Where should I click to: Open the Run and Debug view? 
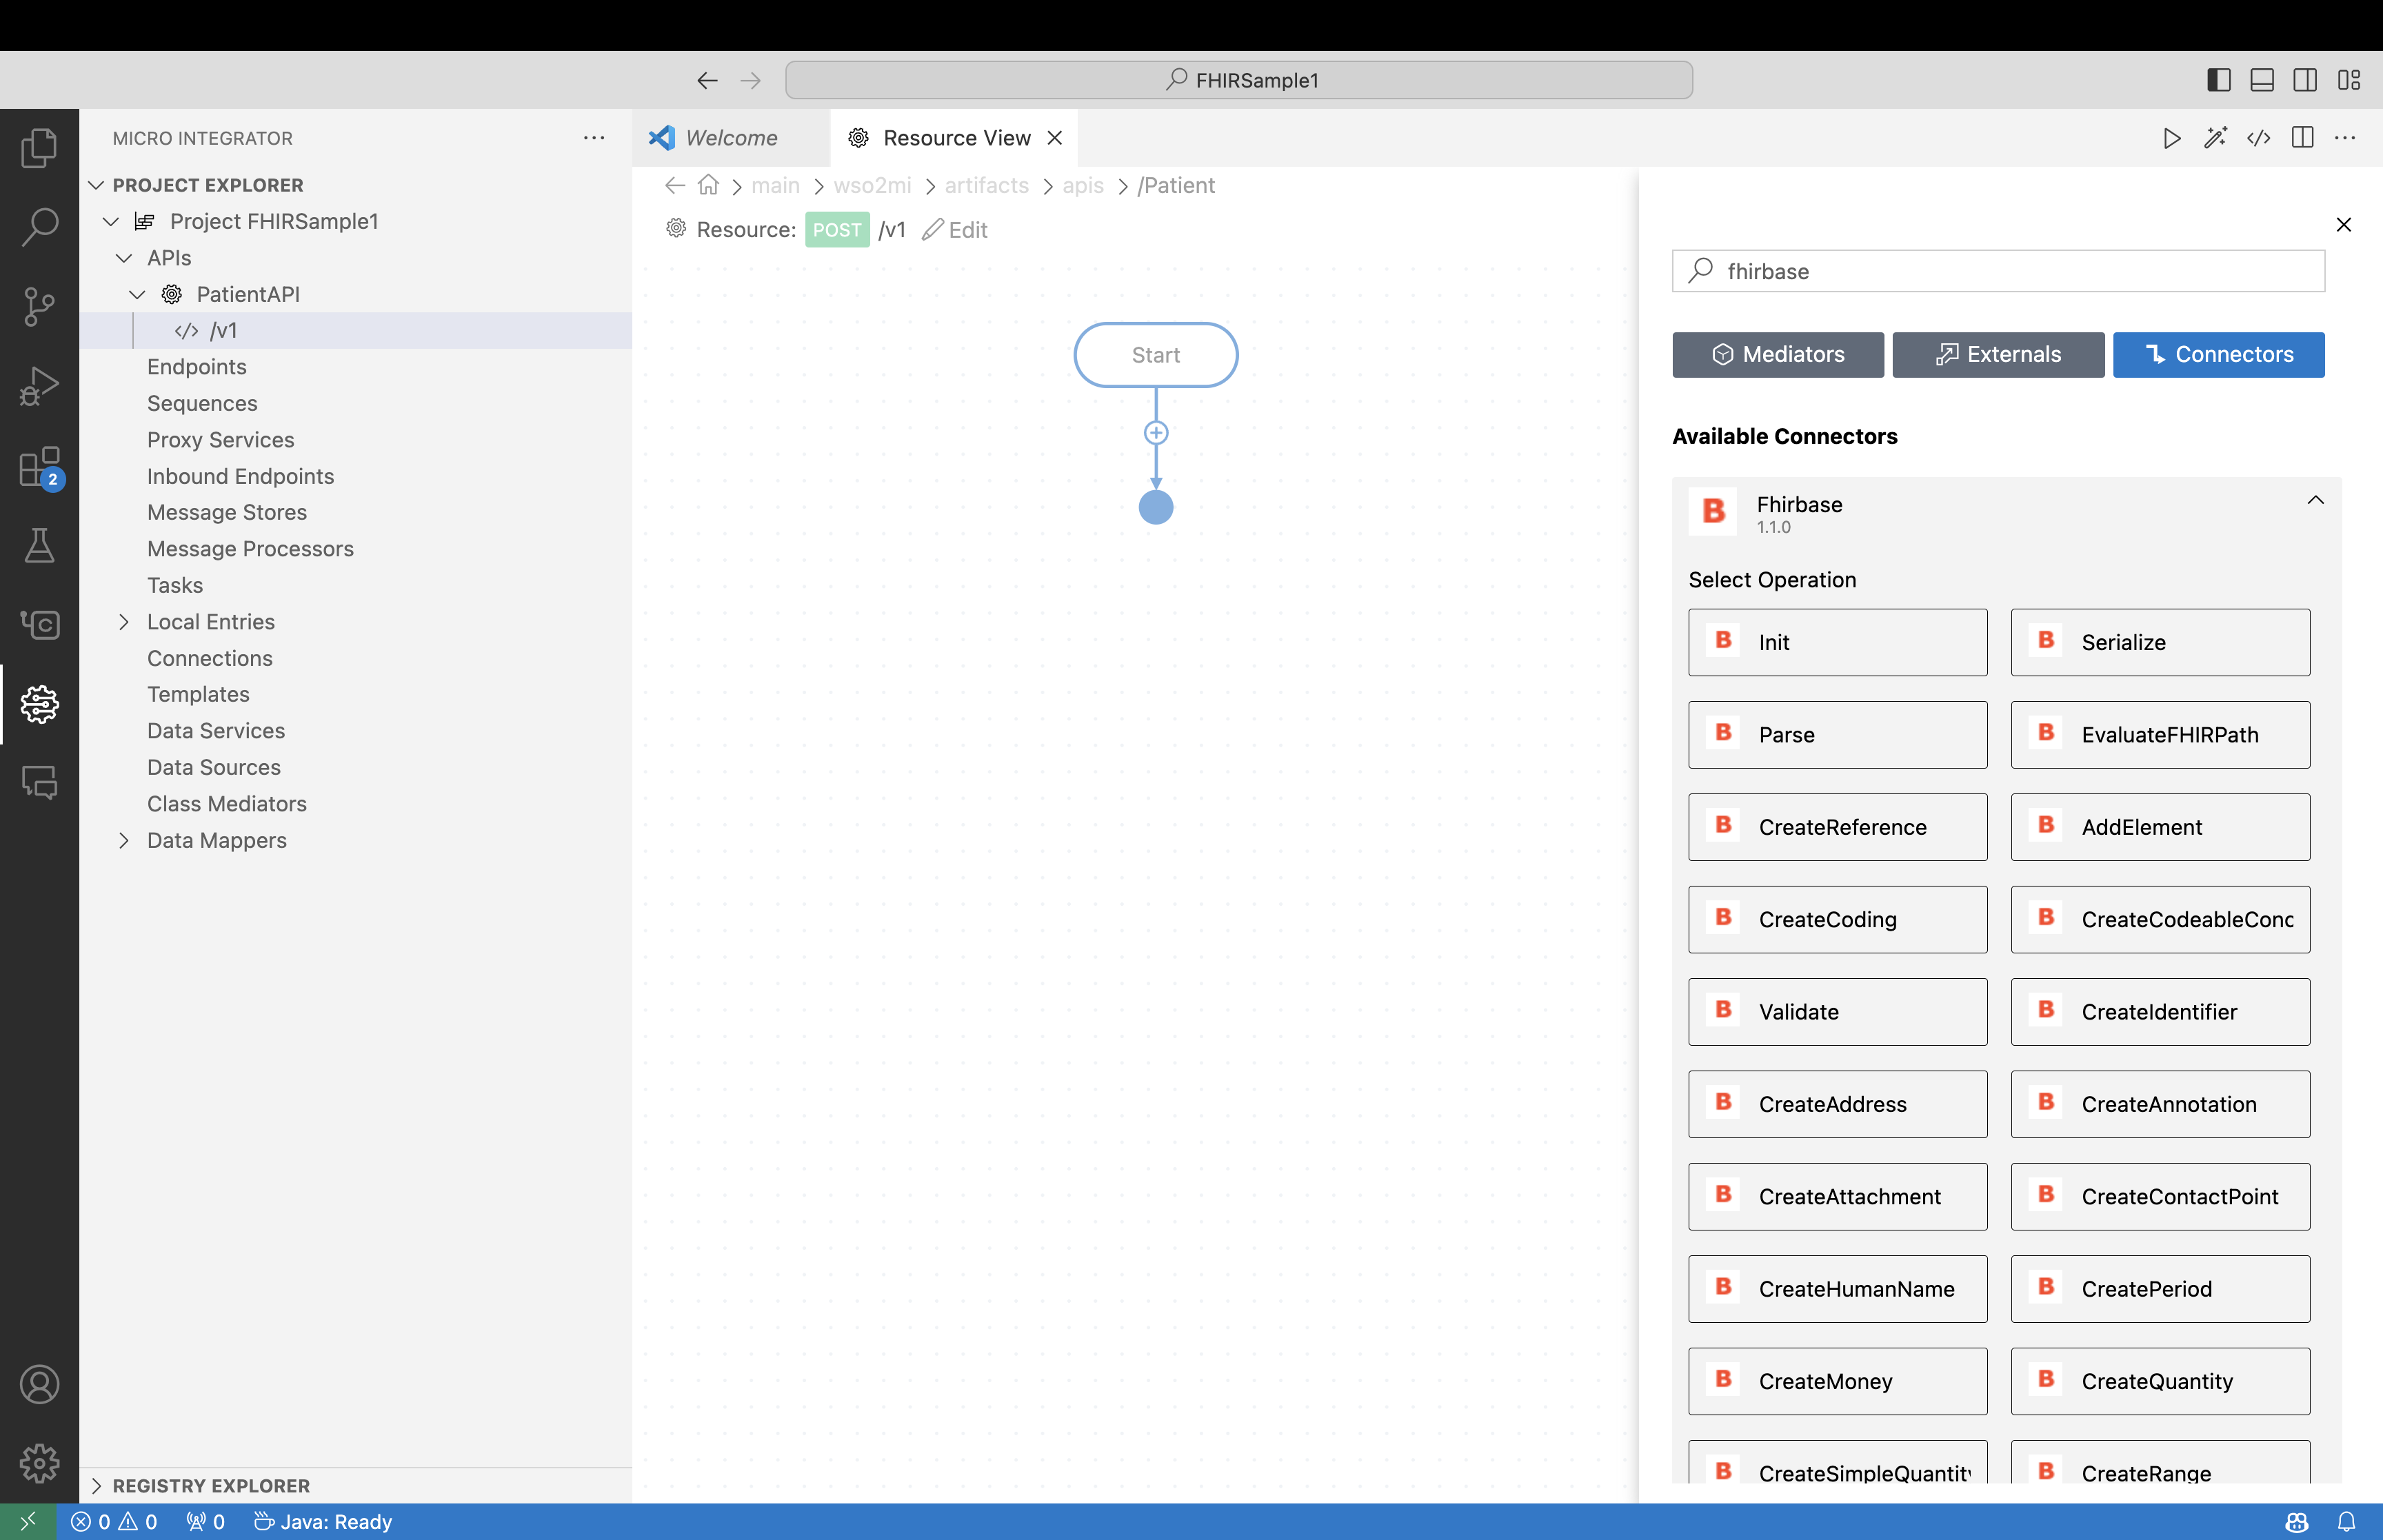[x=39, y=385]
